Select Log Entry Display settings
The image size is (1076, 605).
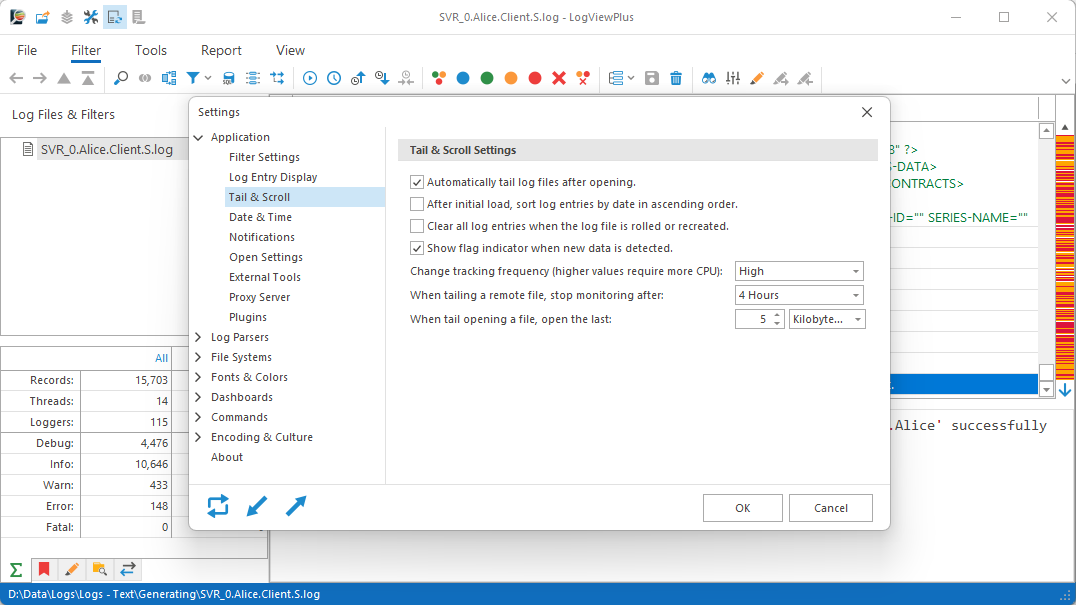[273, 177]
